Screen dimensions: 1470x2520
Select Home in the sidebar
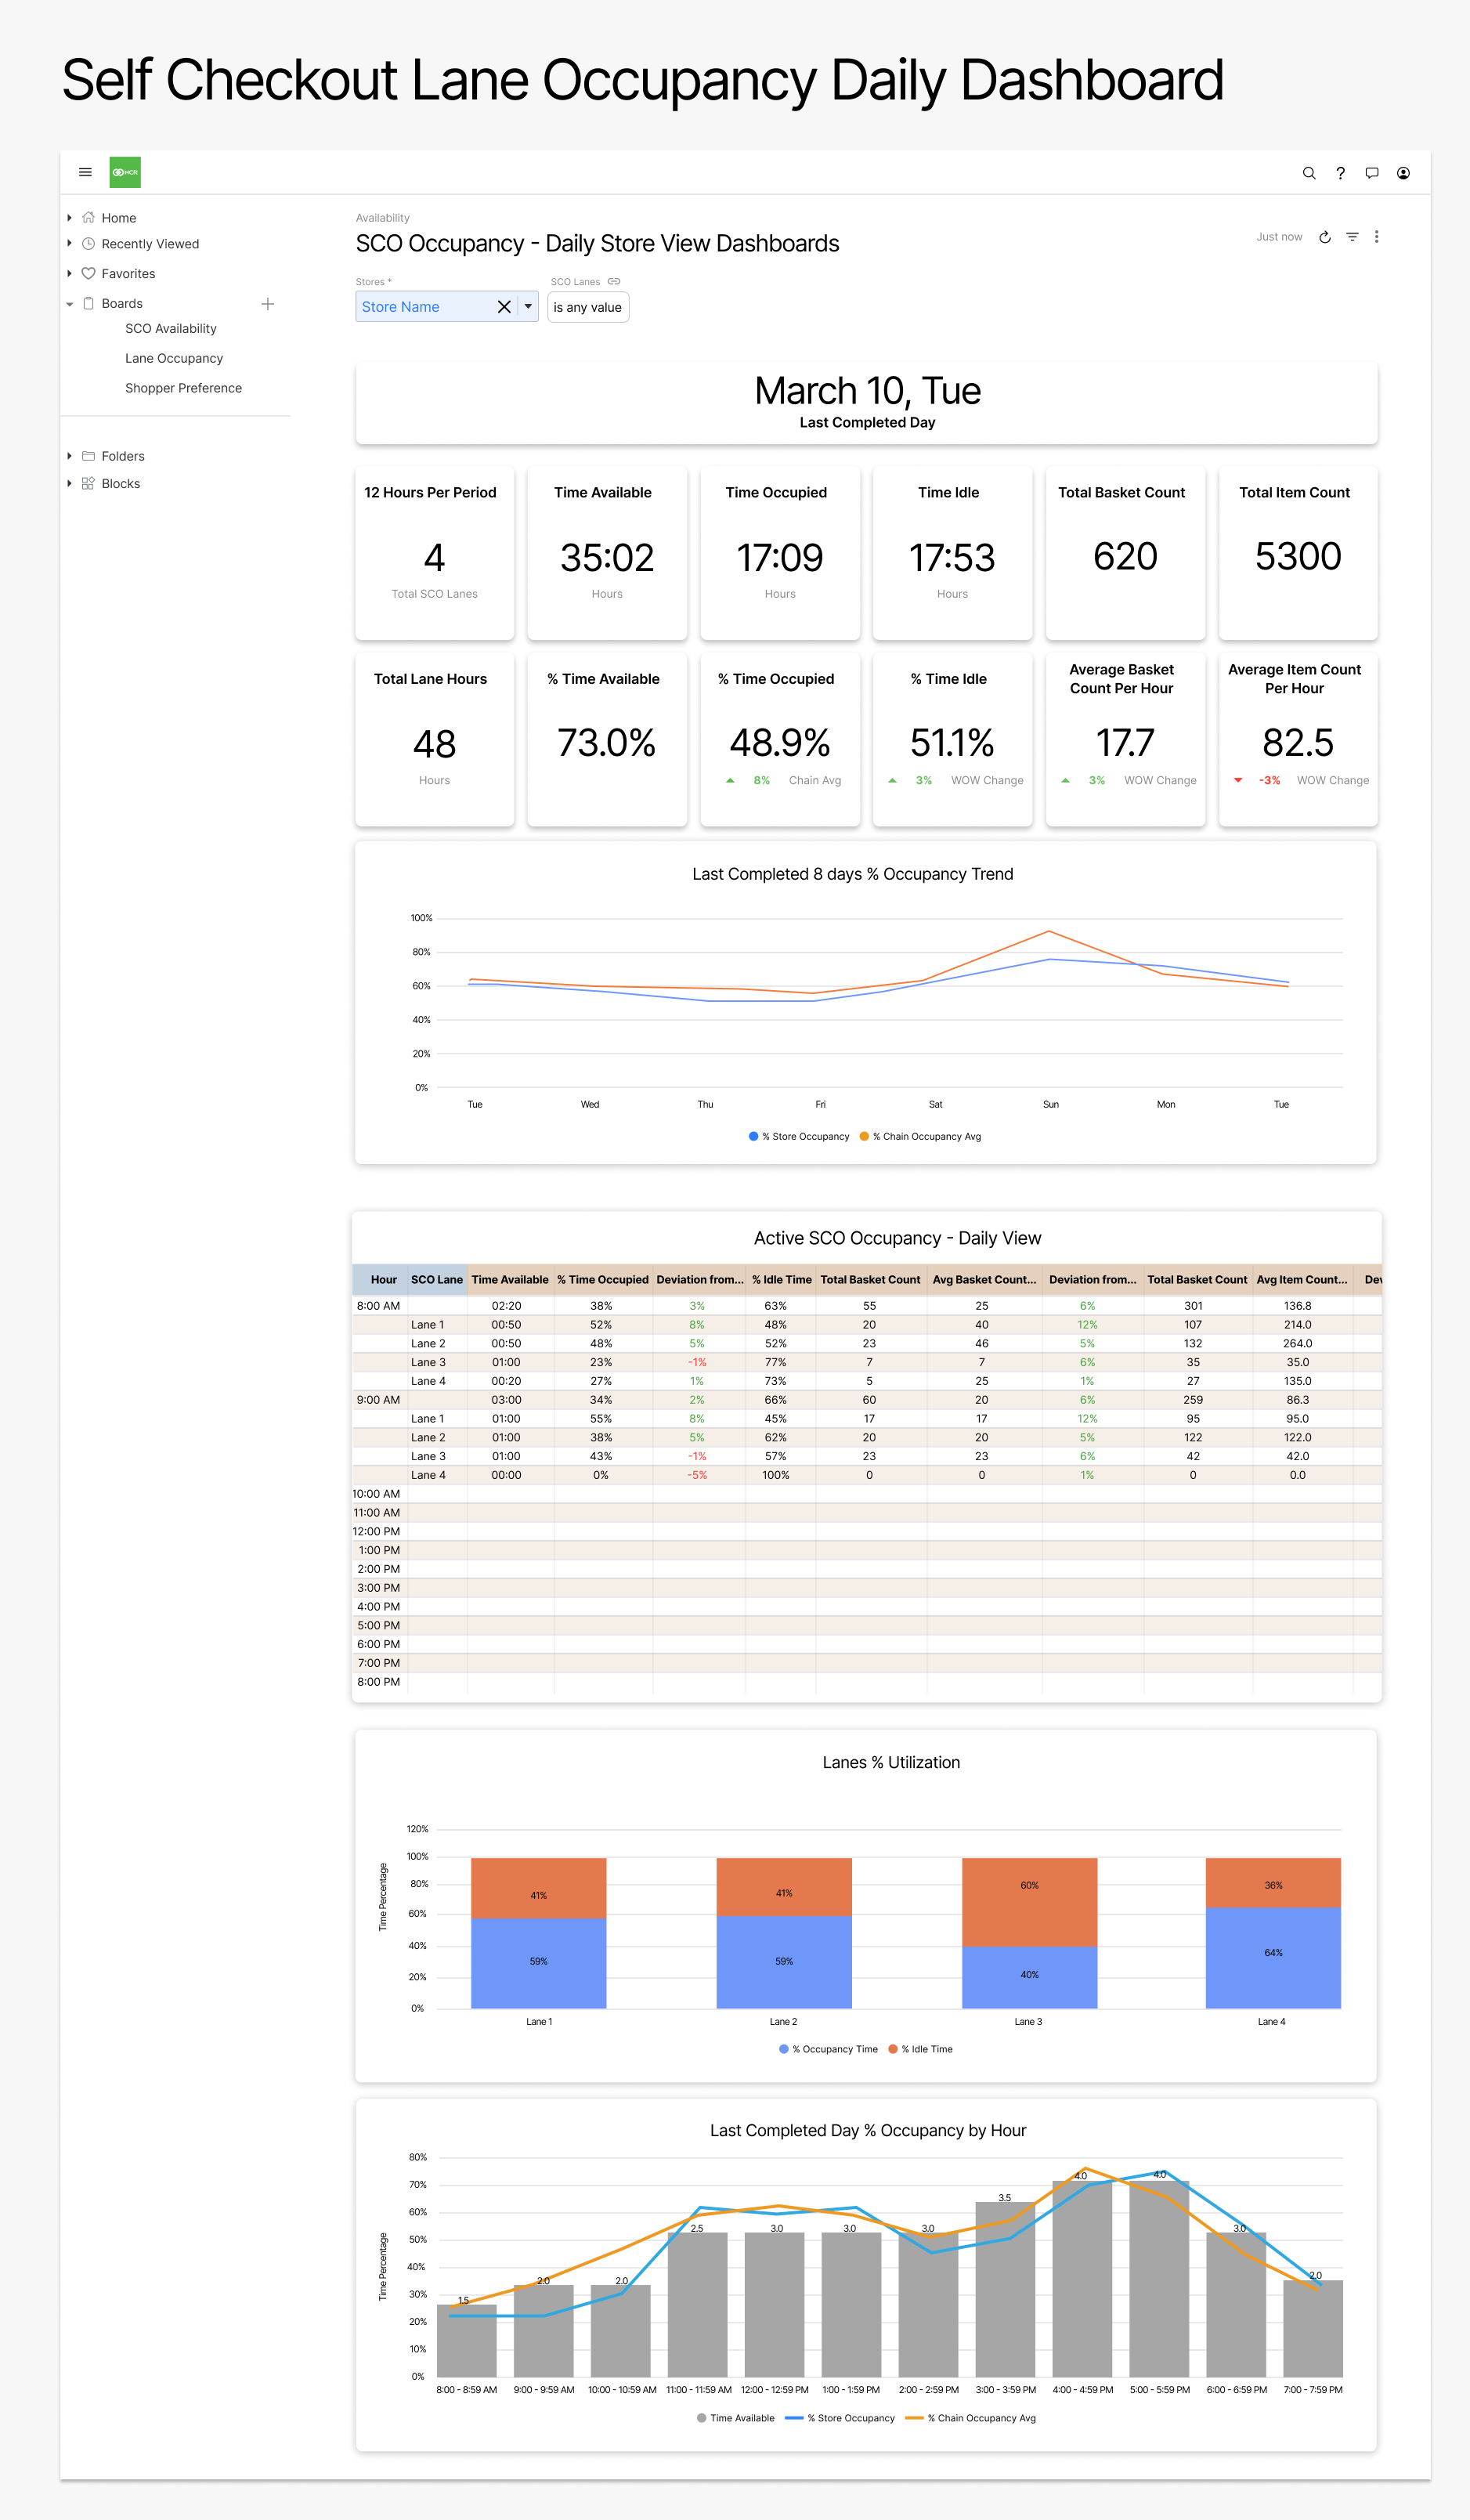click(118, 218)
